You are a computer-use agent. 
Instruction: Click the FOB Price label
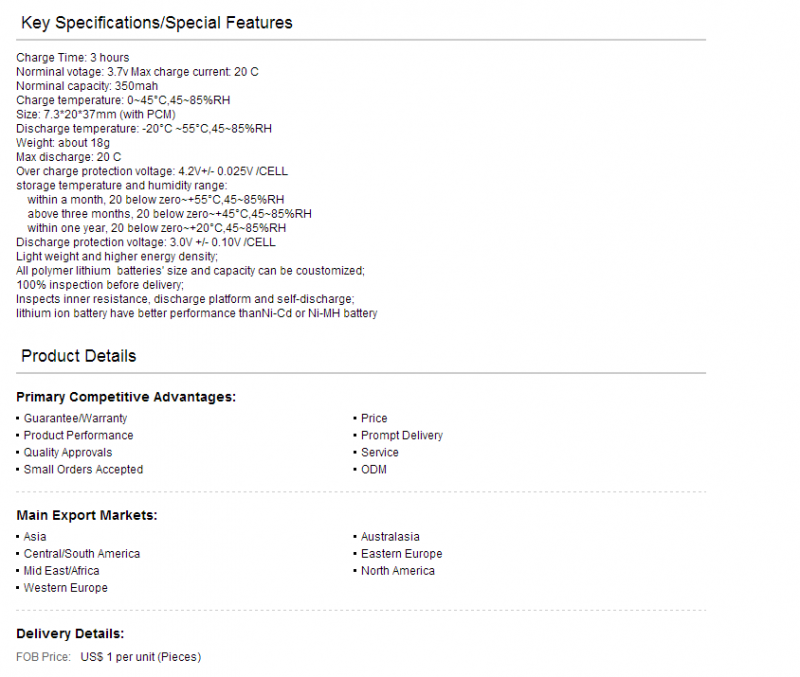(x=43, y=657)
